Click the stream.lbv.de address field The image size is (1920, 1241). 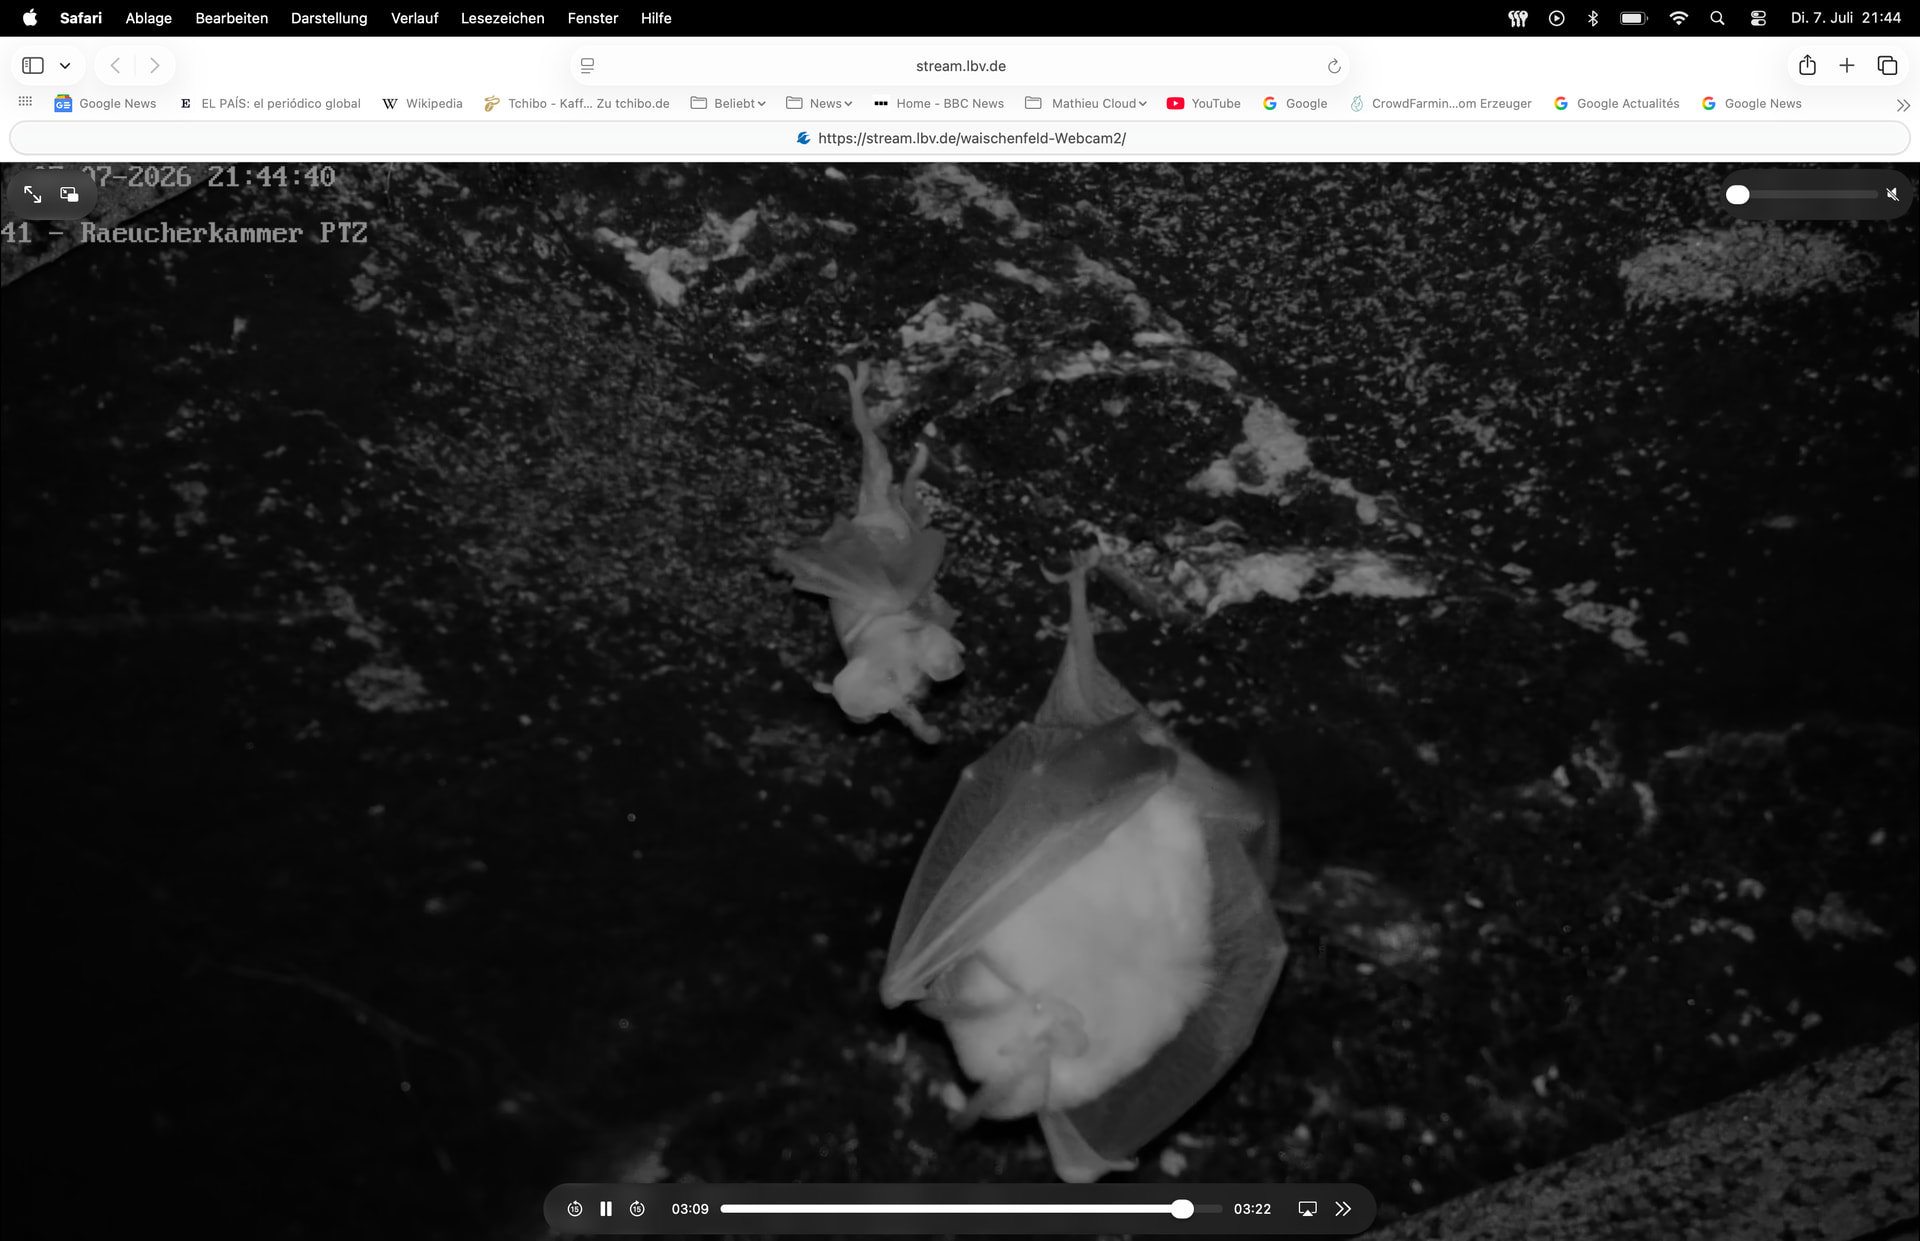[x=960, y=66]
